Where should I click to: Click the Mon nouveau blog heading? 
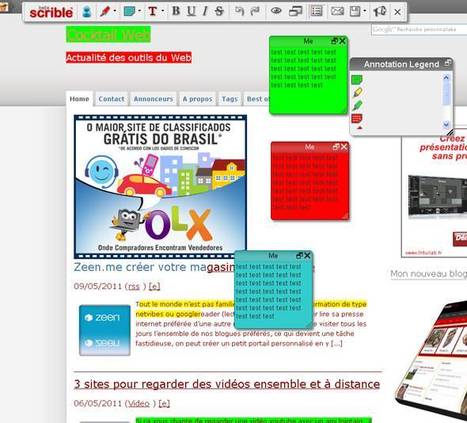[429, 274]
